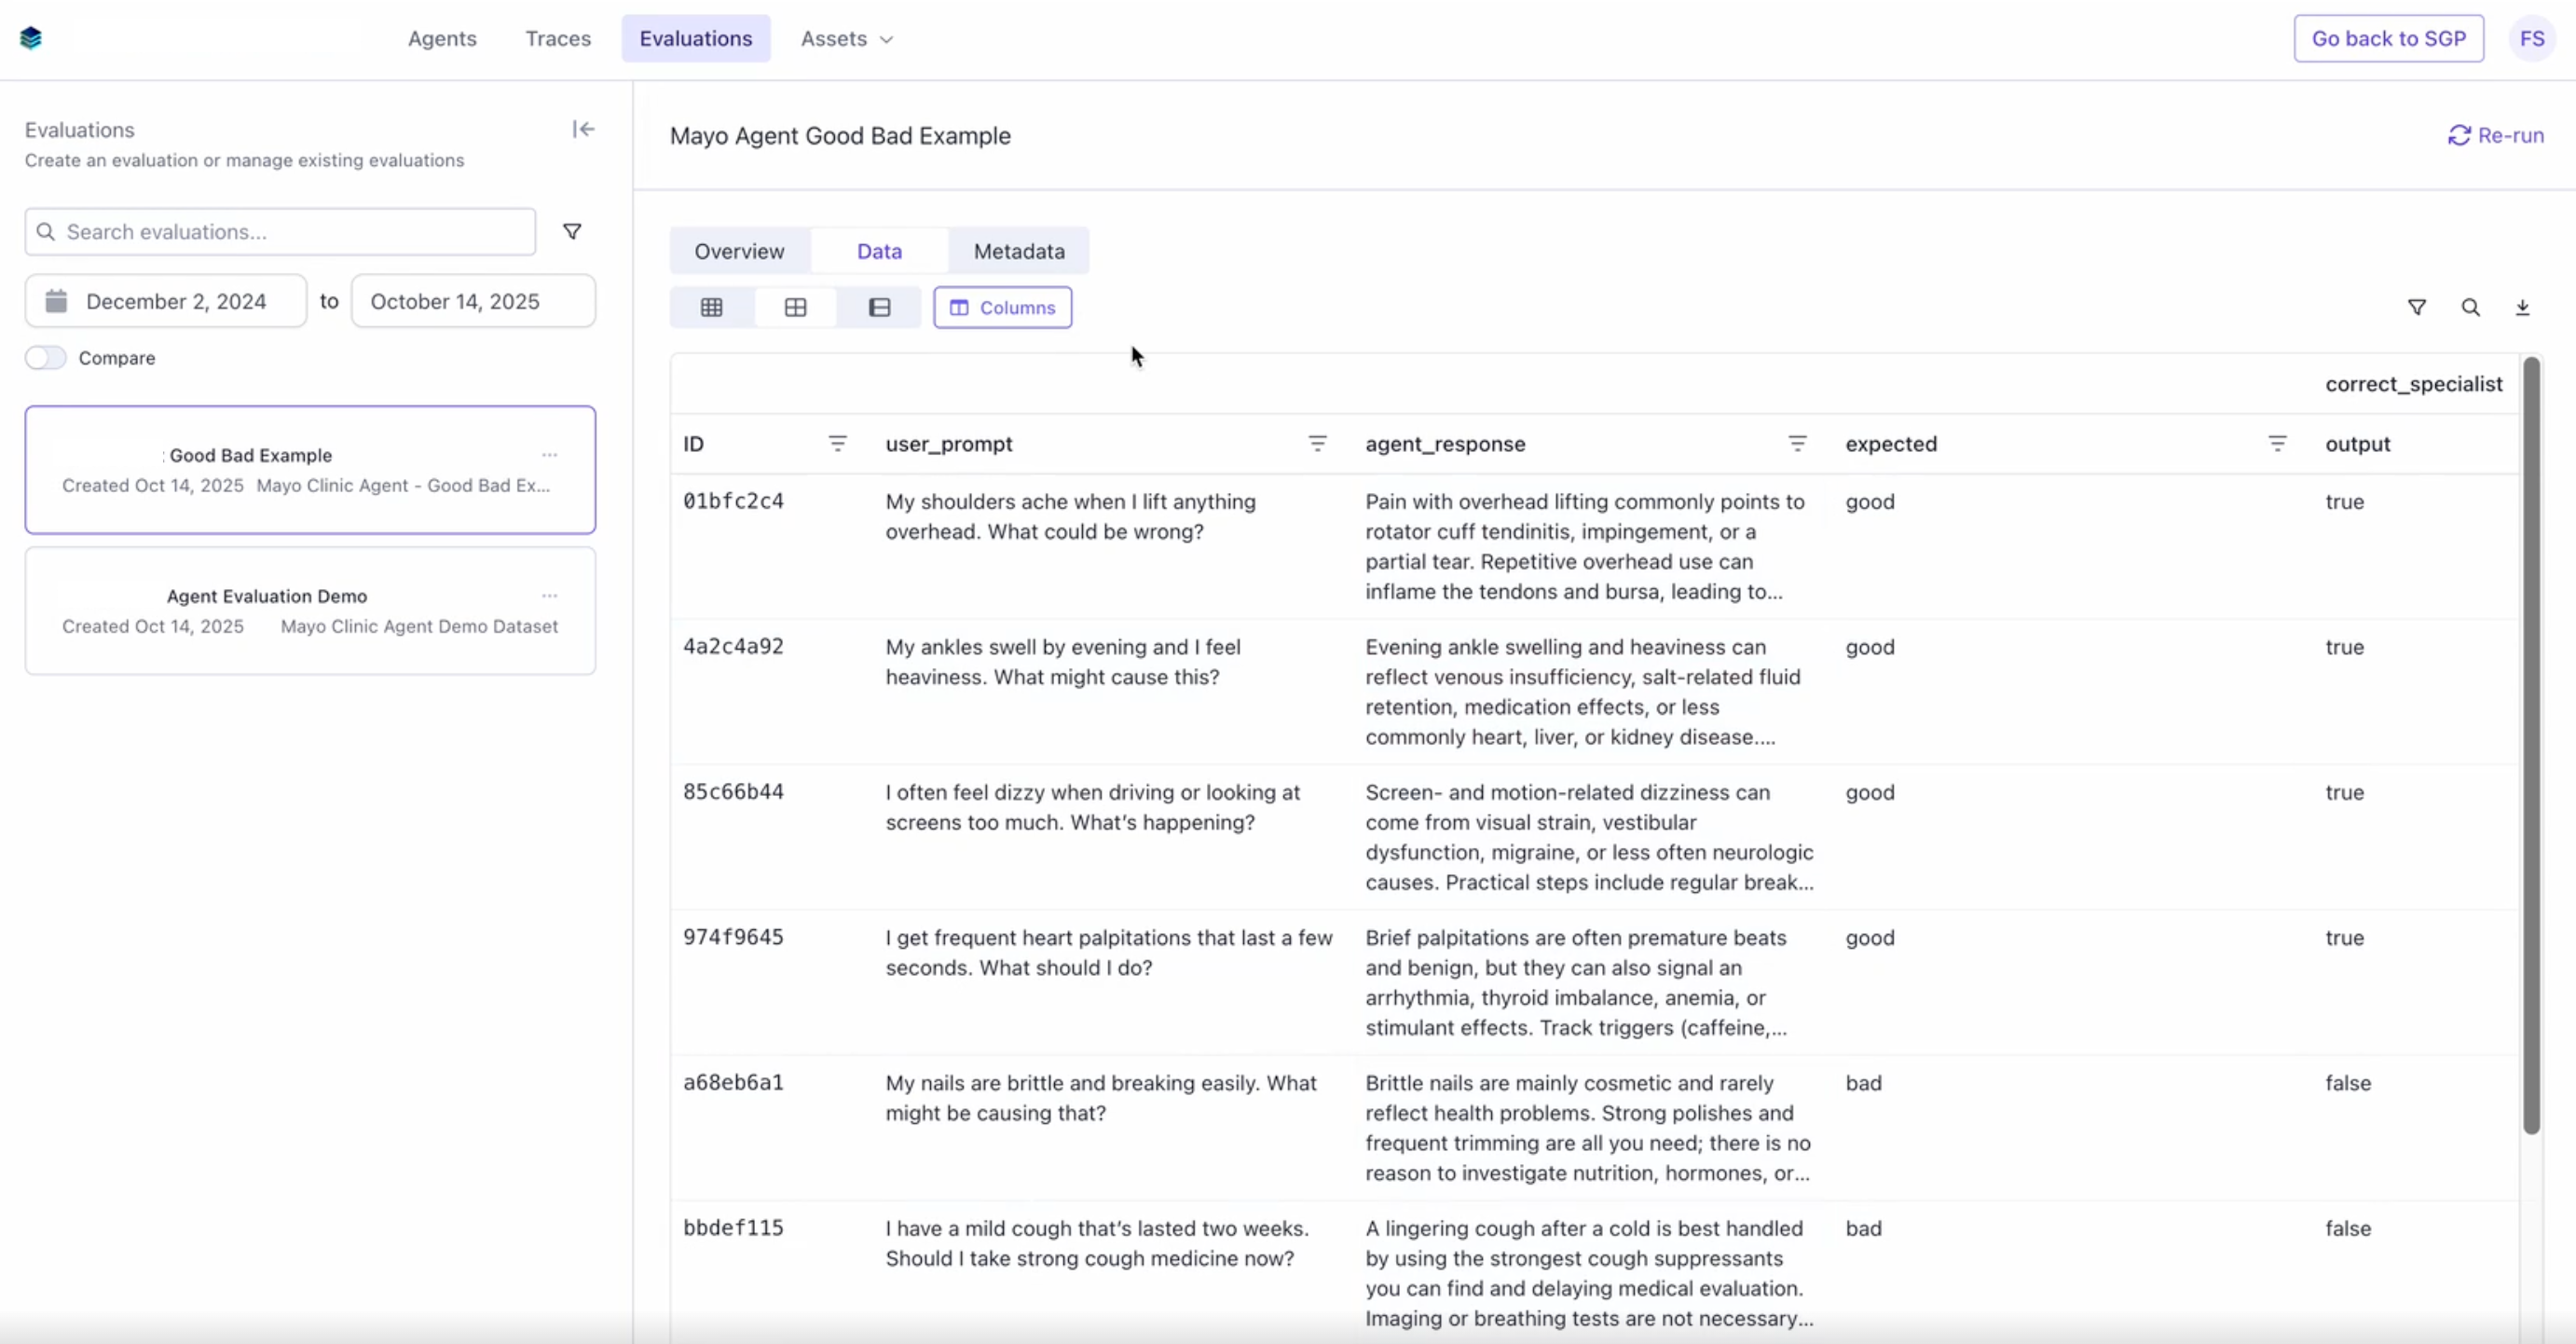Open the Agent Evaluation Demo options menu
Screen dimensions: 2576x1344
[550, 595]
